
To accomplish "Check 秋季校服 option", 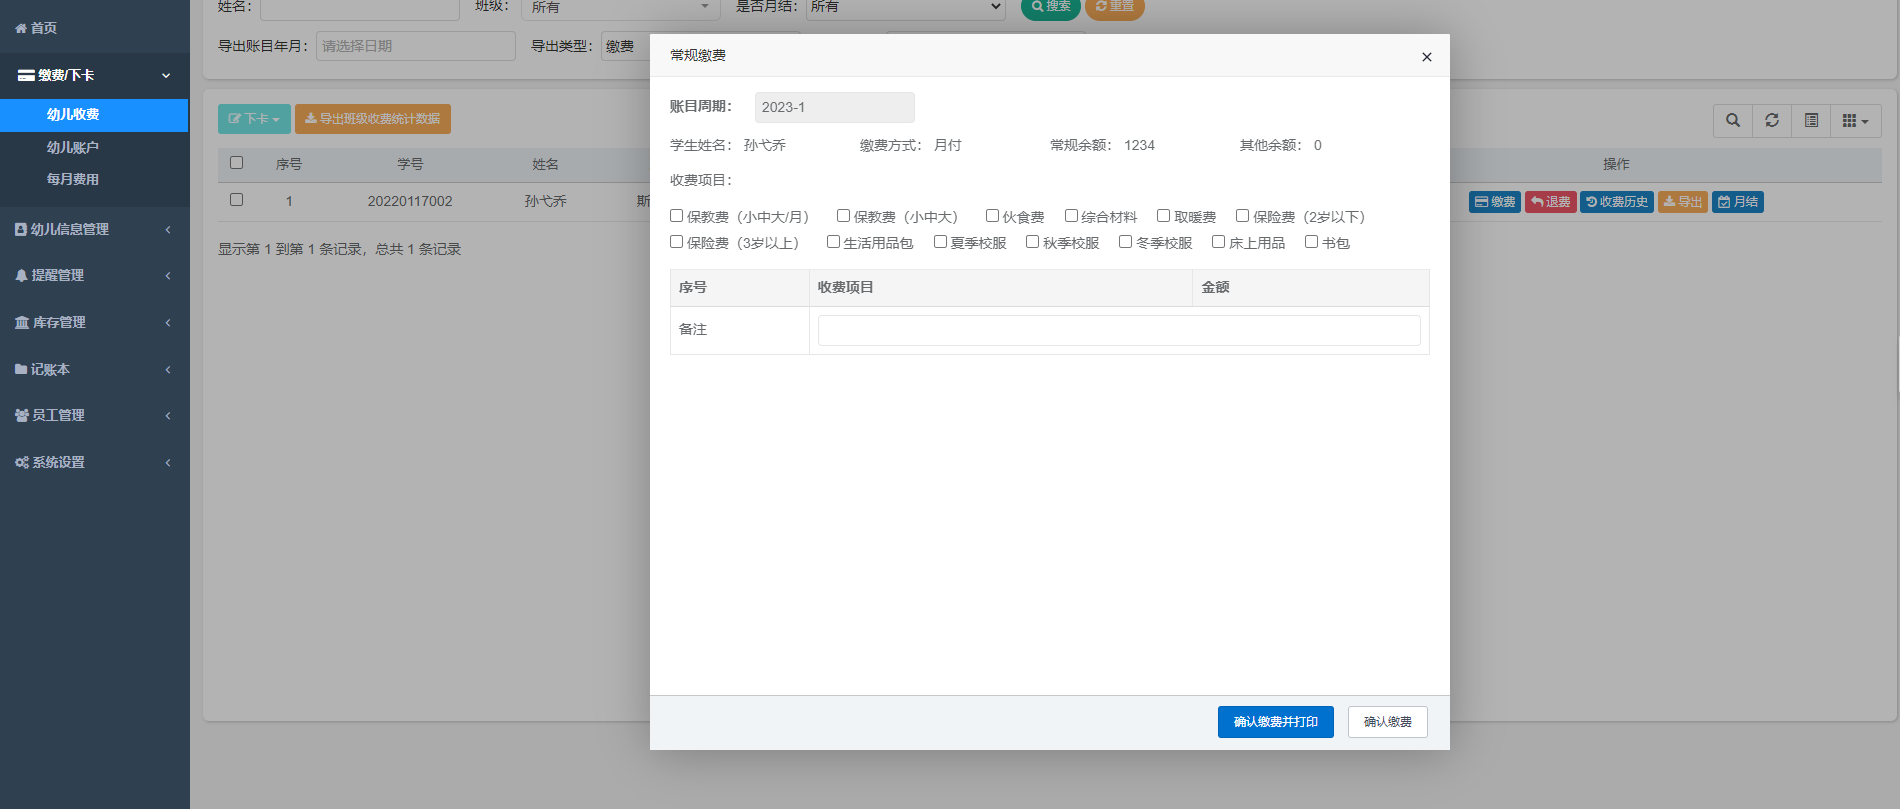I will [1033, 241].
